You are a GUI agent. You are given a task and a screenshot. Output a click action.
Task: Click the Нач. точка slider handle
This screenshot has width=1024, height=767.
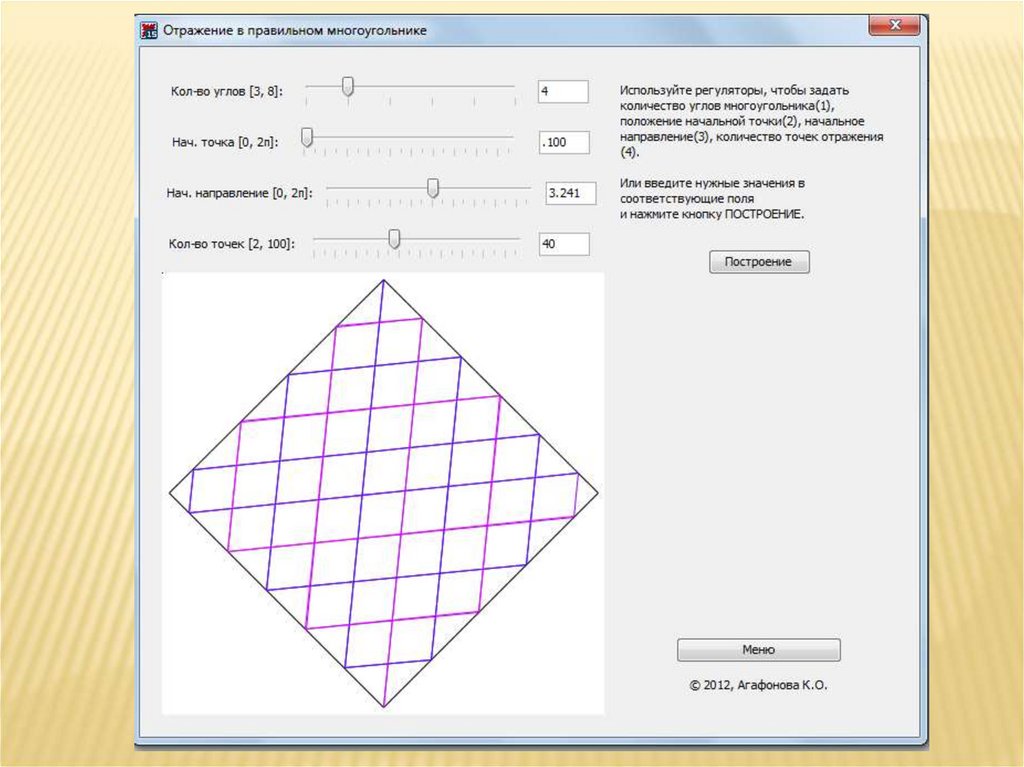point(307,139)
